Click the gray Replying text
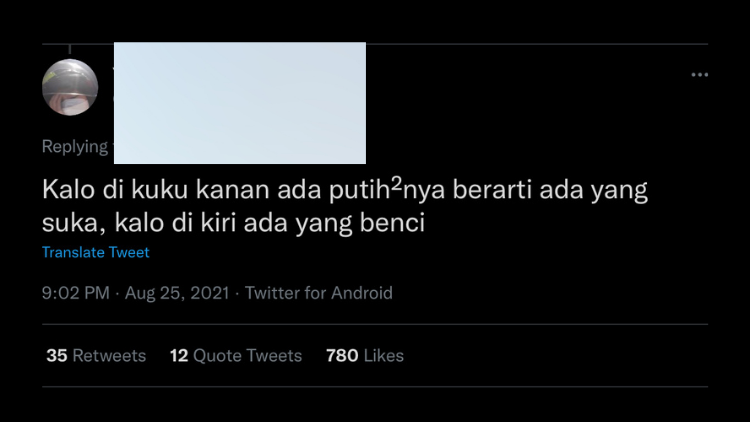This screenshot has height=422, width=750. coord(75,146)
